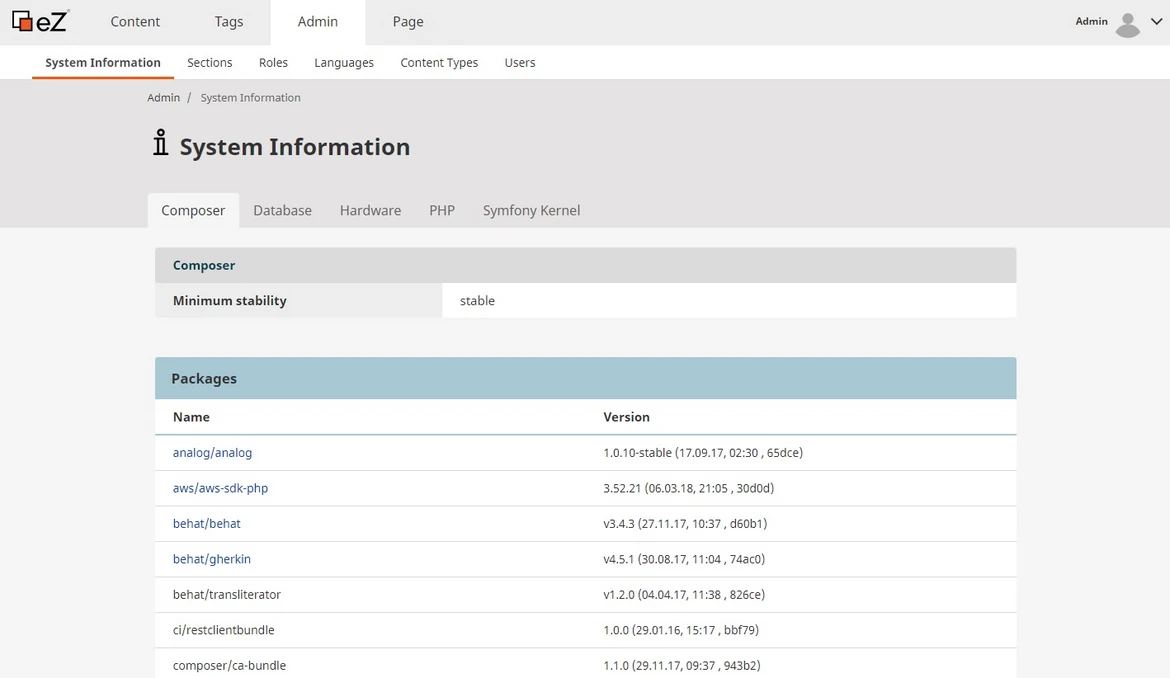
Task: Open the analog/analog package link
Action: point(212,452)
